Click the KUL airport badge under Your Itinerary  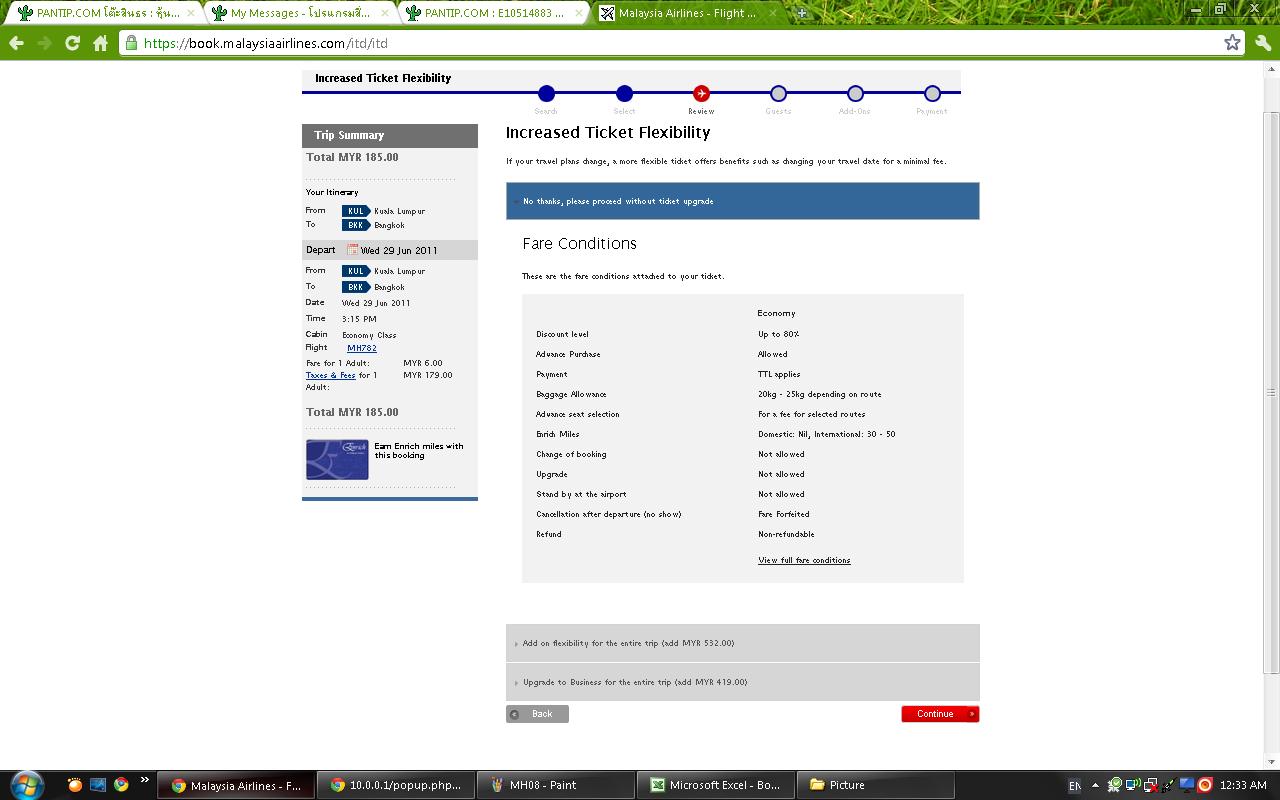pos(356,211)
